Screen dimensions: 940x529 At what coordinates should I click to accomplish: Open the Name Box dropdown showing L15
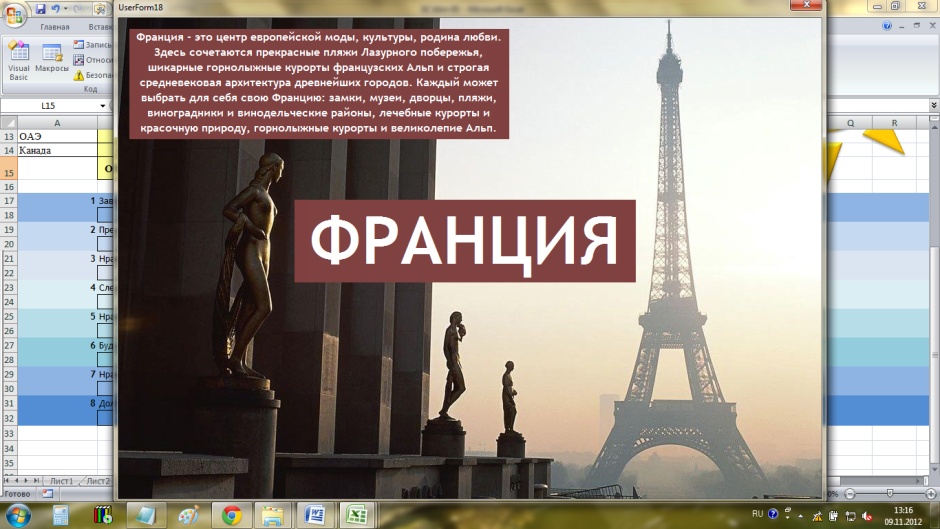(103, 106)
